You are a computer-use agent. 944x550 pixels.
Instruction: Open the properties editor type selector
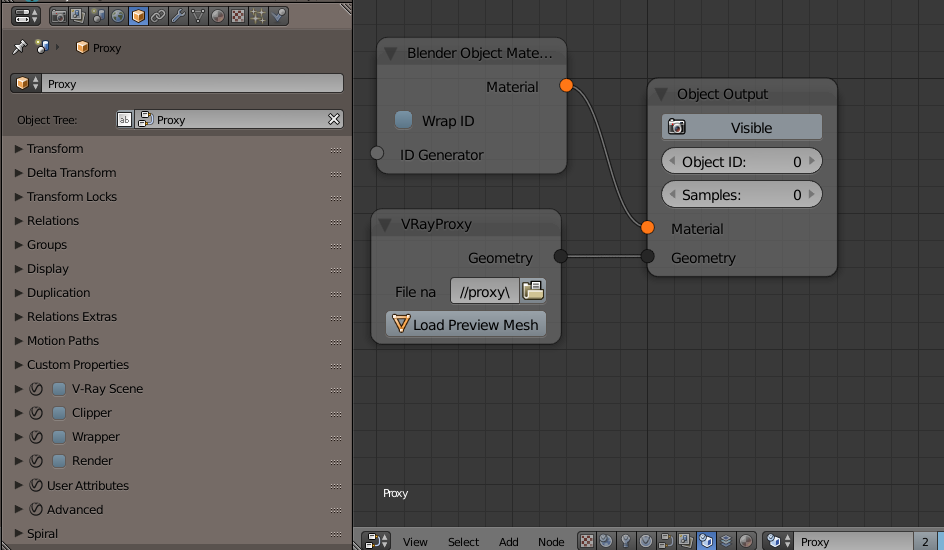click(26, 16)
